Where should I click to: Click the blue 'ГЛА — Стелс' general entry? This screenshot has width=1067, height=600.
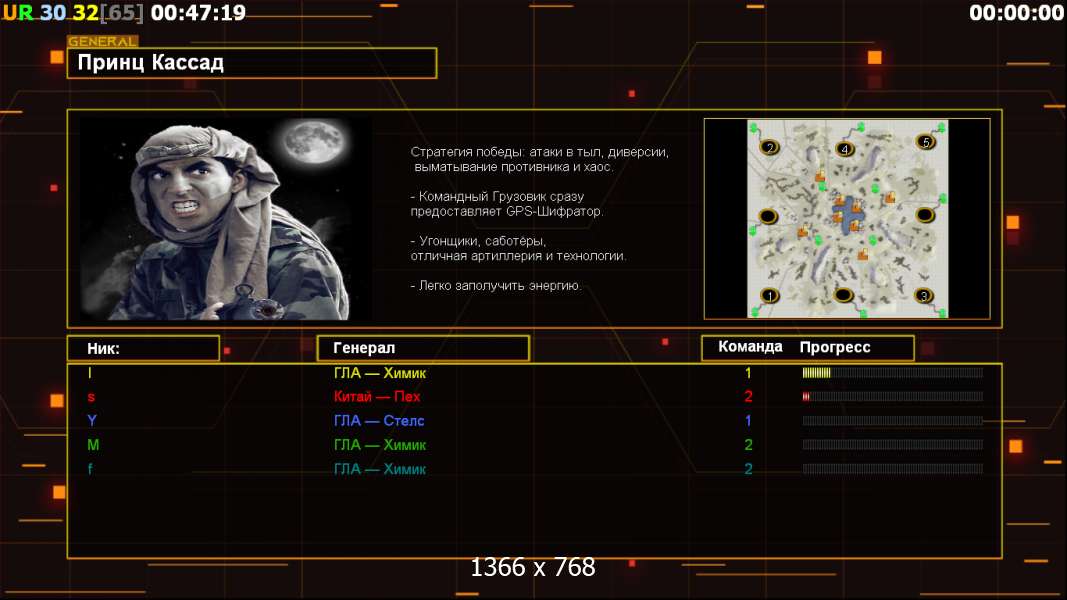point(379,421)
